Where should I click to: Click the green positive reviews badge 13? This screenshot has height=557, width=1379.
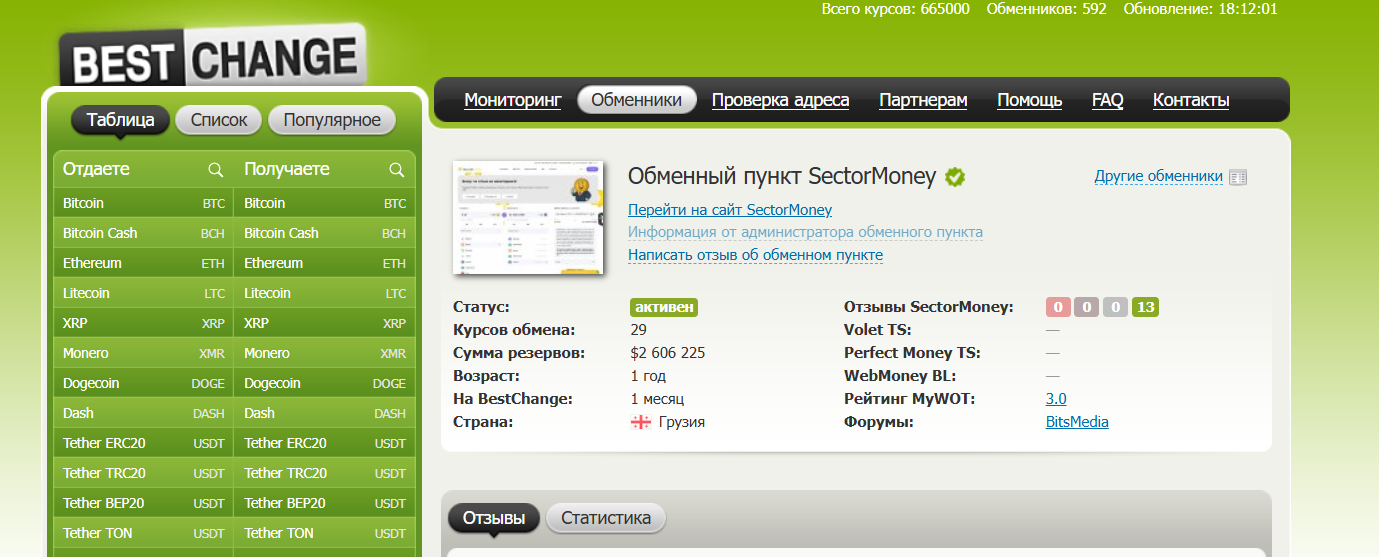pyautogui.click(x=1146, y=307)
